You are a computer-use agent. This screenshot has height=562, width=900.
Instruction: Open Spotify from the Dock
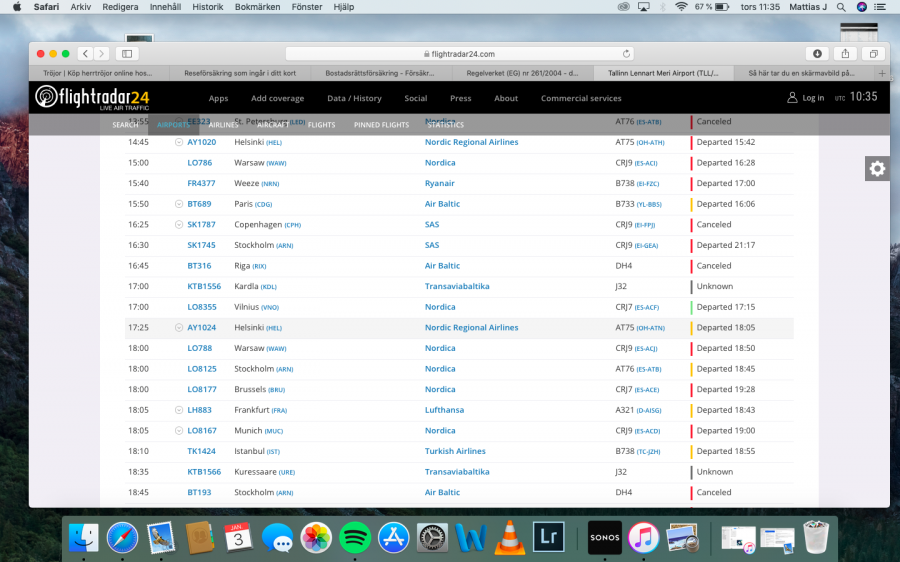355,537
